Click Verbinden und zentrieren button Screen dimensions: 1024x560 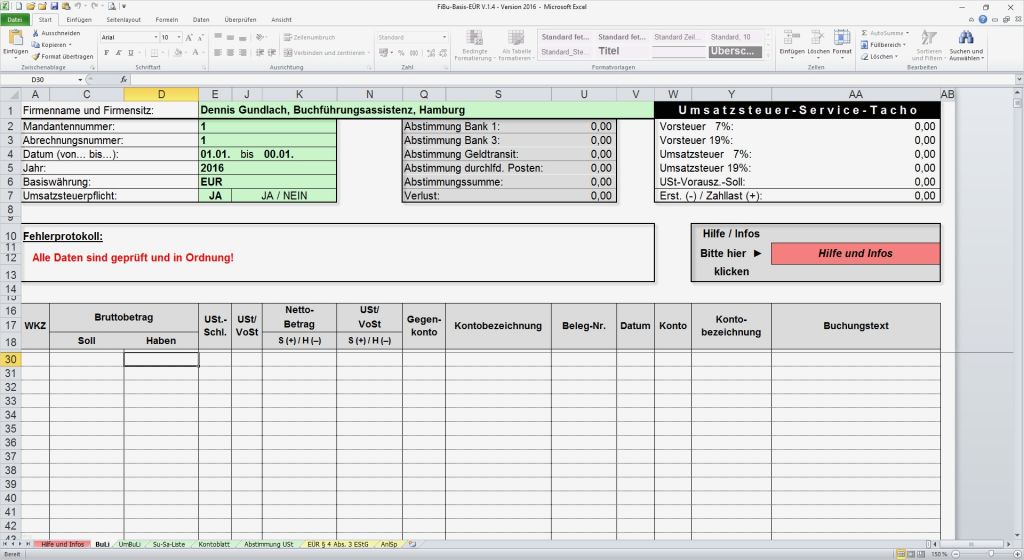(327, 53)
